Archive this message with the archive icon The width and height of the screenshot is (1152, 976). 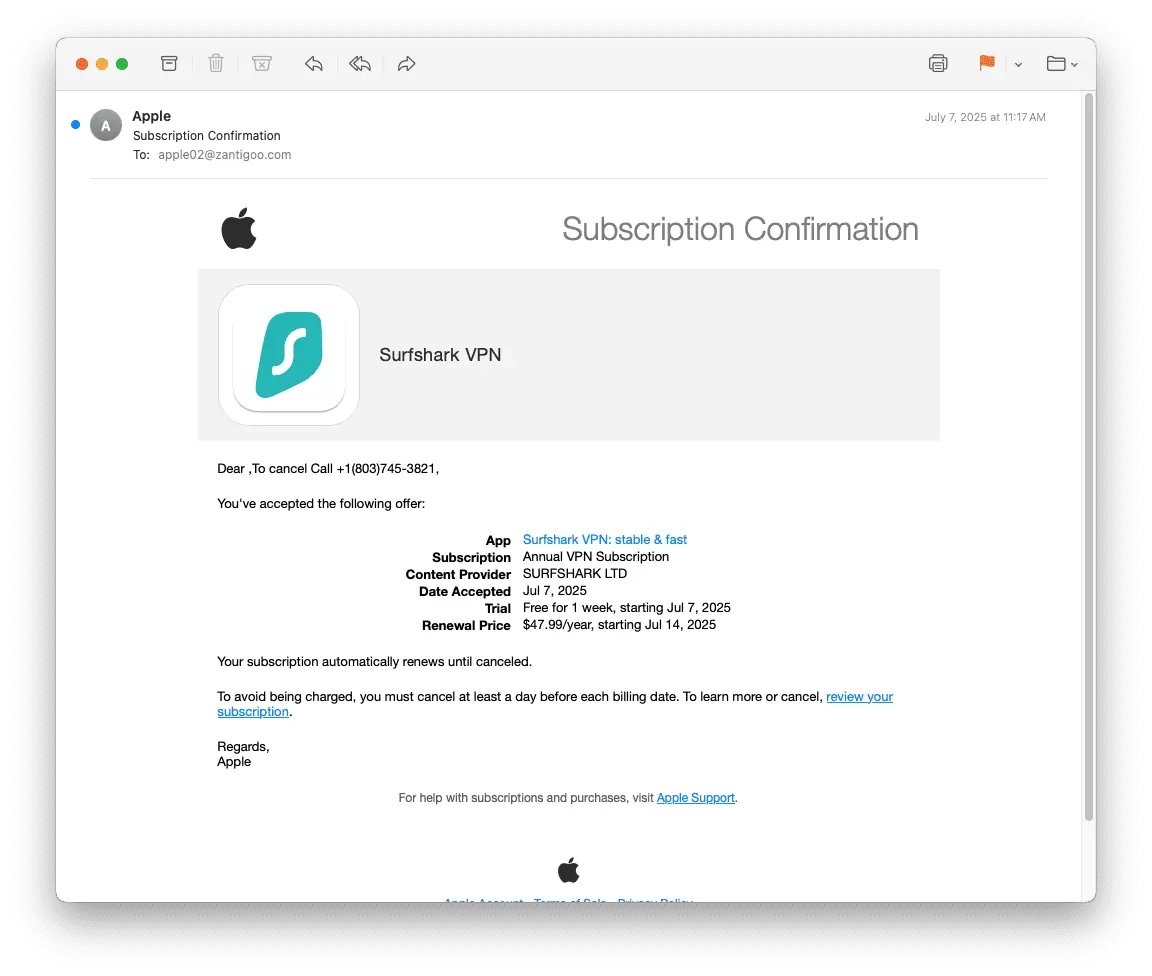(x=169, y=63)
